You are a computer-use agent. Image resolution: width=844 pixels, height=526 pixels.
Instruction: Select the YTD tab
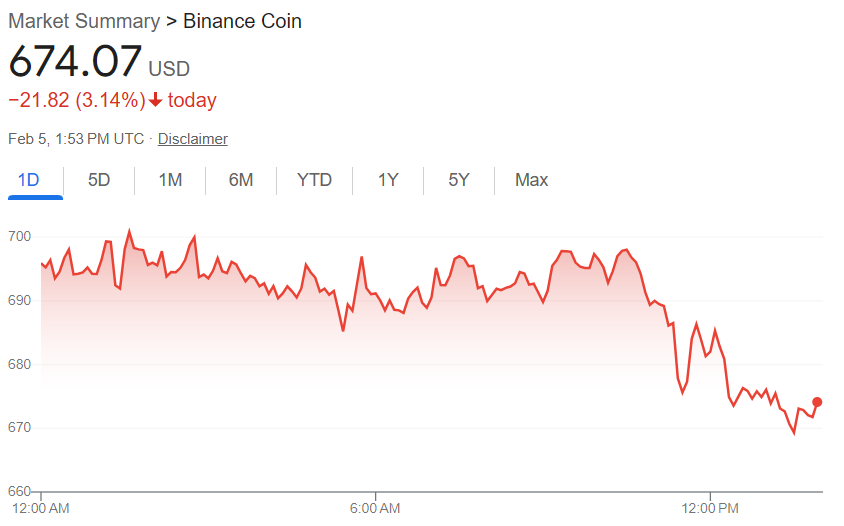pyautogui.click(x=314, y=180)
